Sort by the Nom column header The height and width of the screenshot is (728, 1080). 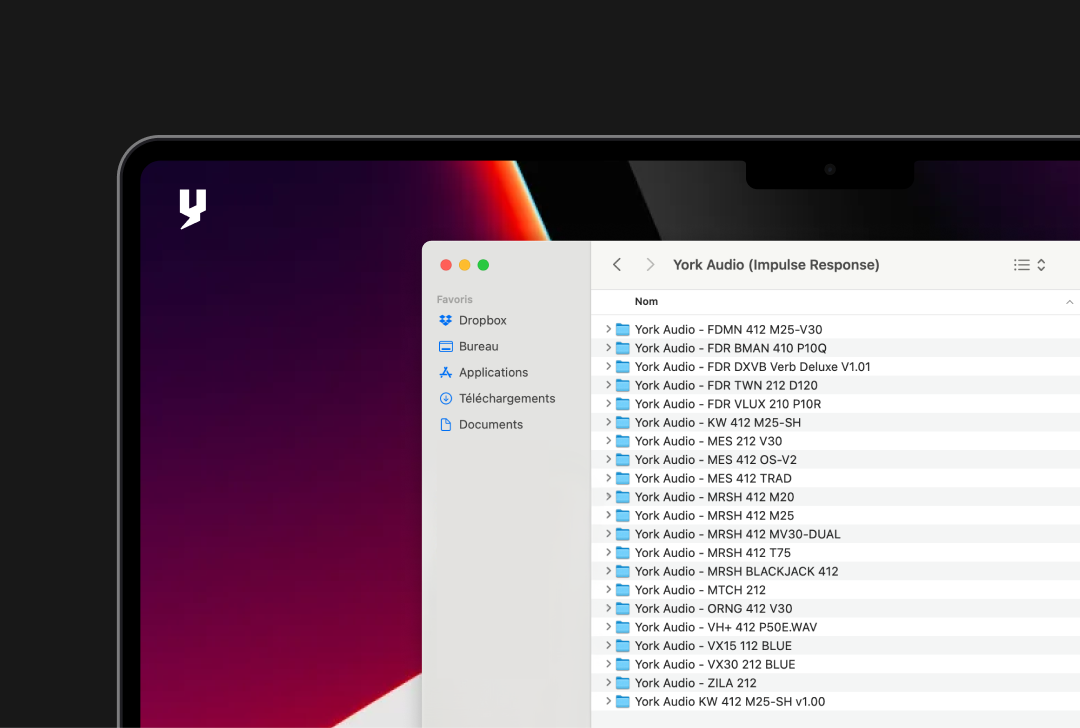point(646,302)
